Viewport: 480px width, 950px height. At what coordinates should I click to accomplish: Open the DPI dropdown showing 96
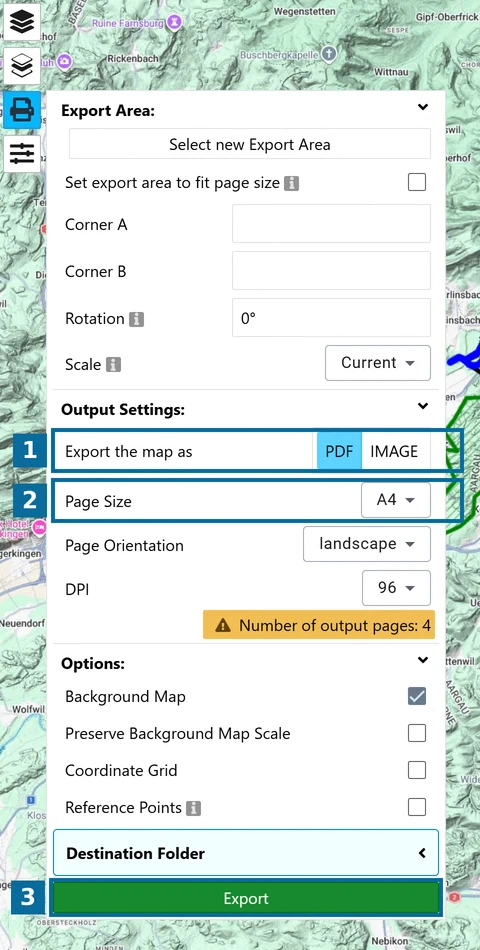pyautogui.click(x=396, y=588)
